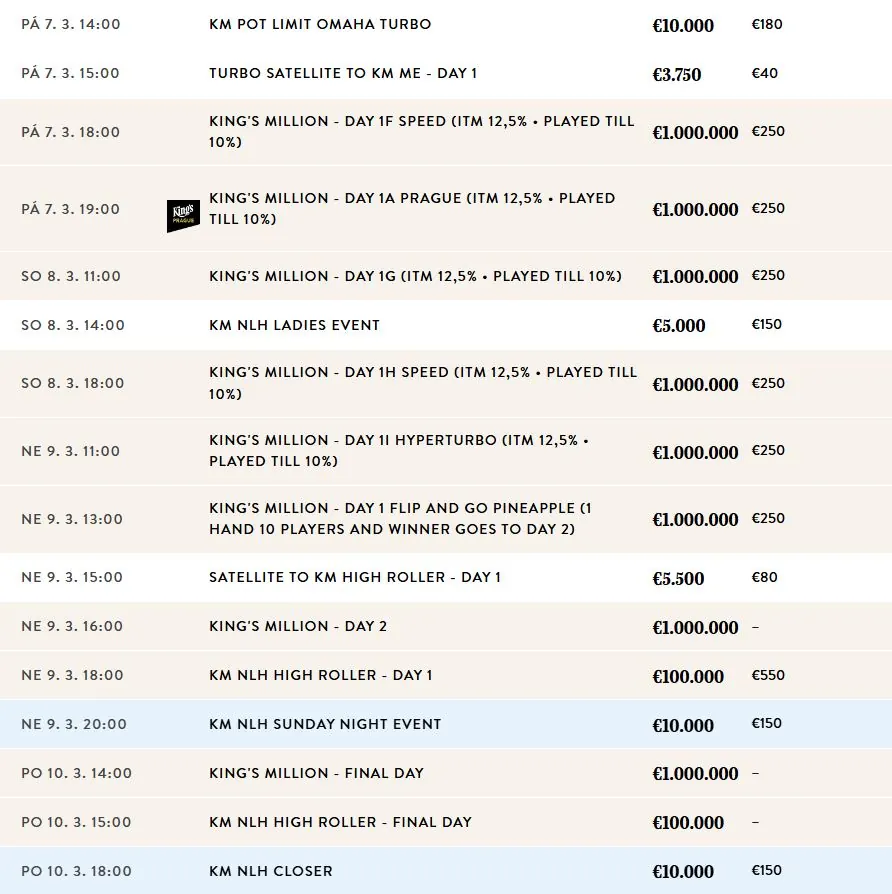Click the €550 buy-in amount
Viewport: 892px width, 894px height.
pyautogui.click(x=767, y=675)
